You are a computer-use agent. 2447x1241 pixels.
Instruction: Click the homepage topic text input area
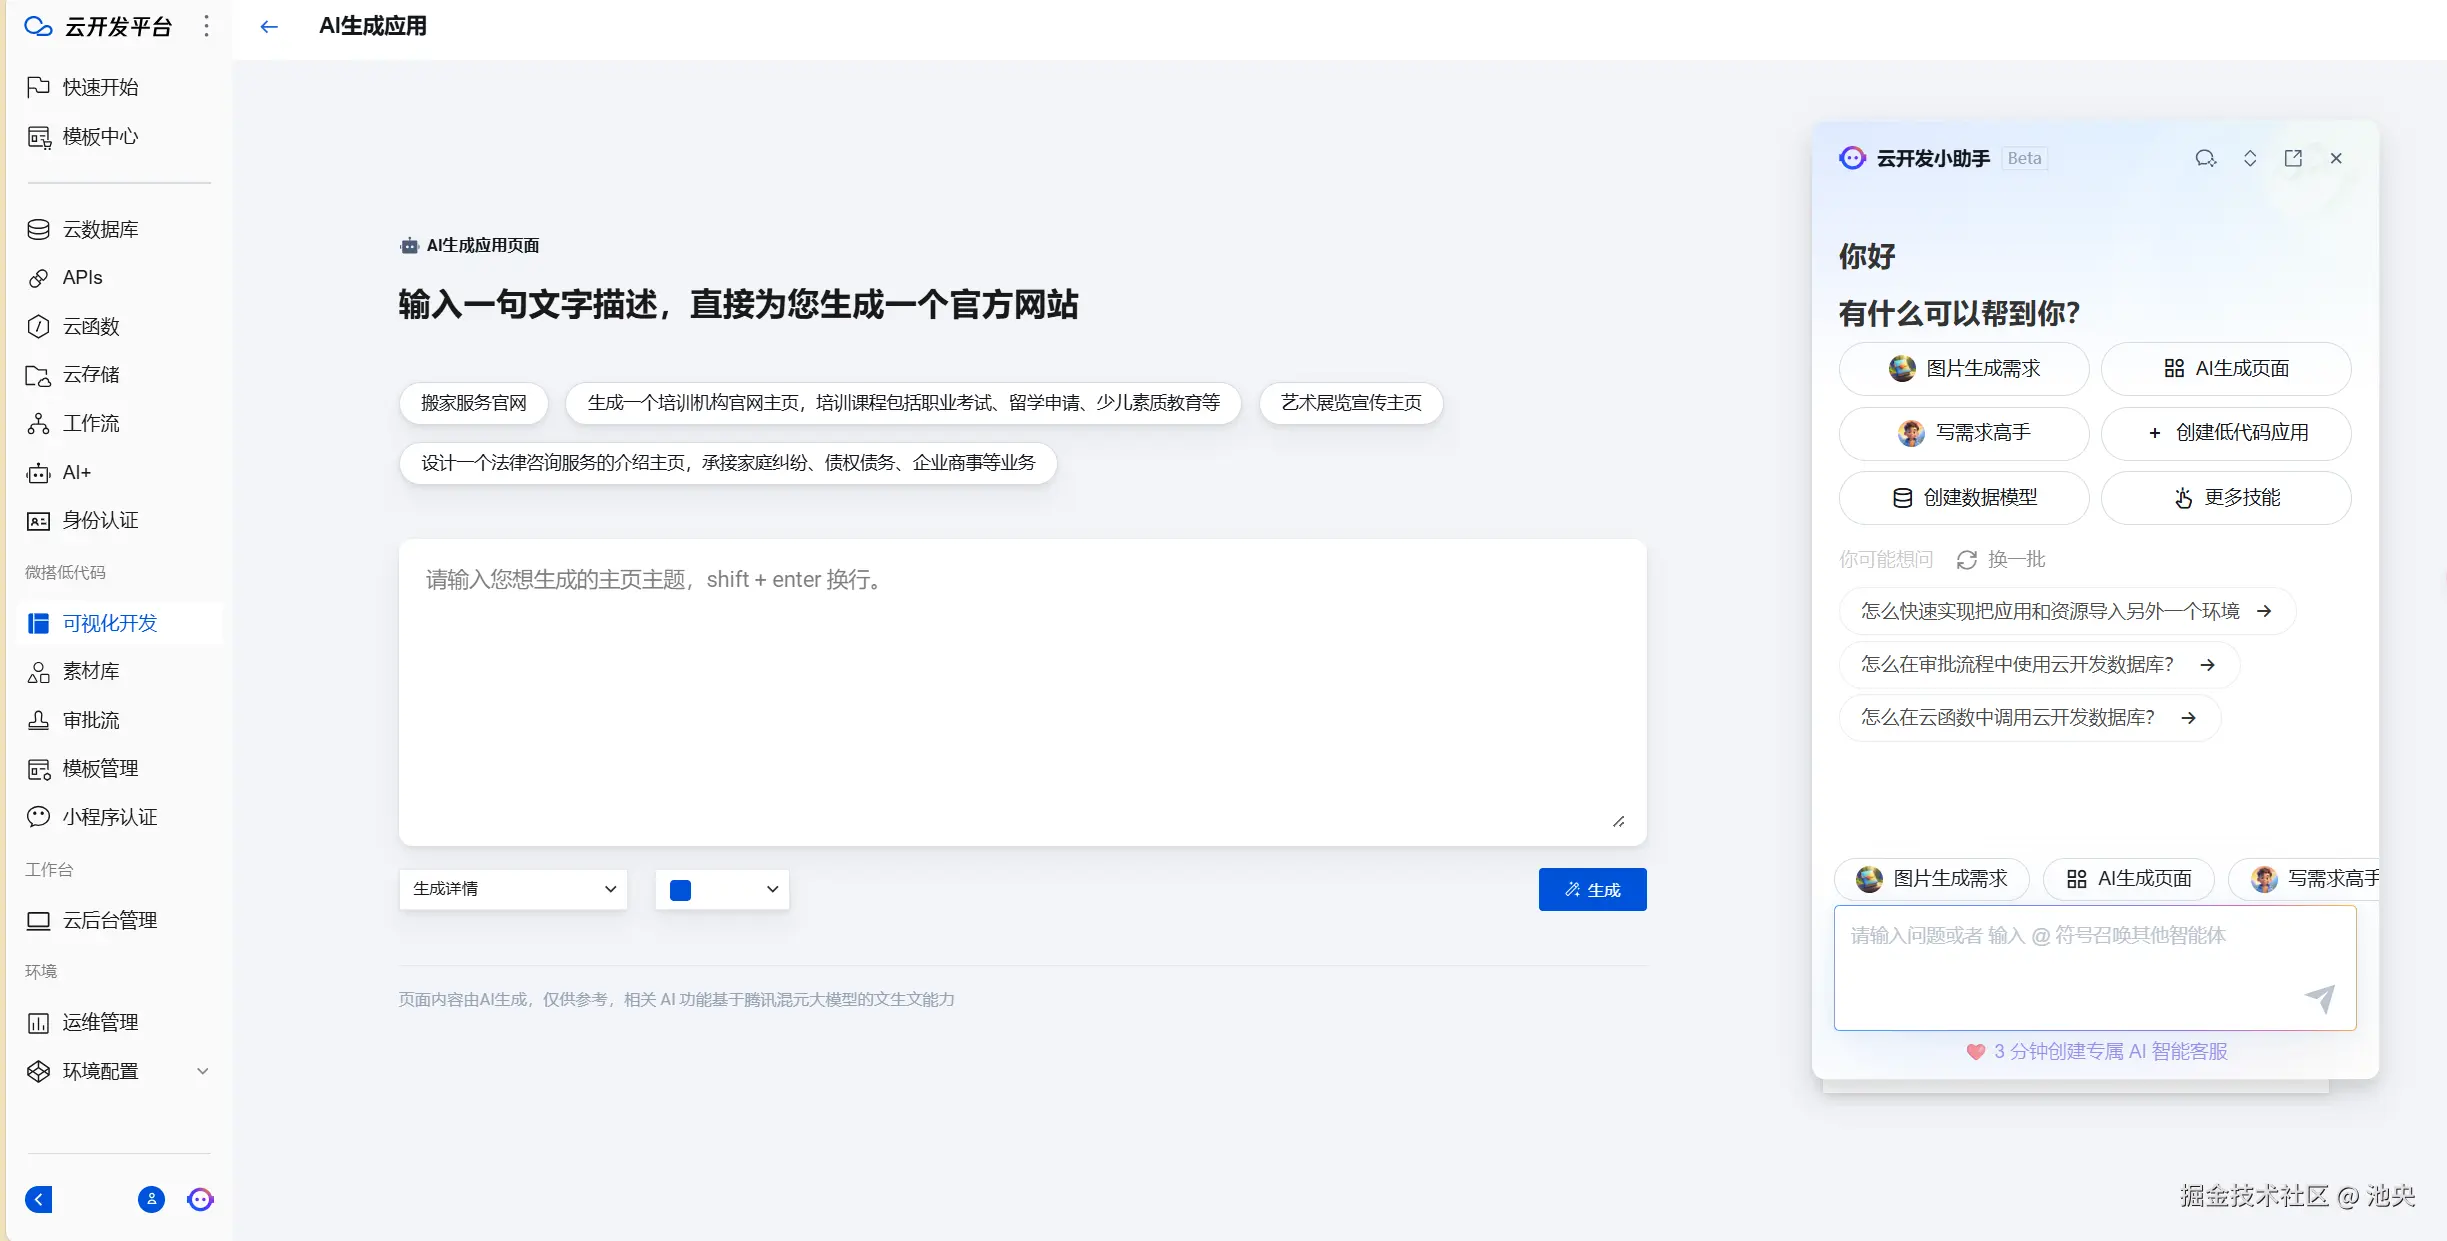point(1021,692)
